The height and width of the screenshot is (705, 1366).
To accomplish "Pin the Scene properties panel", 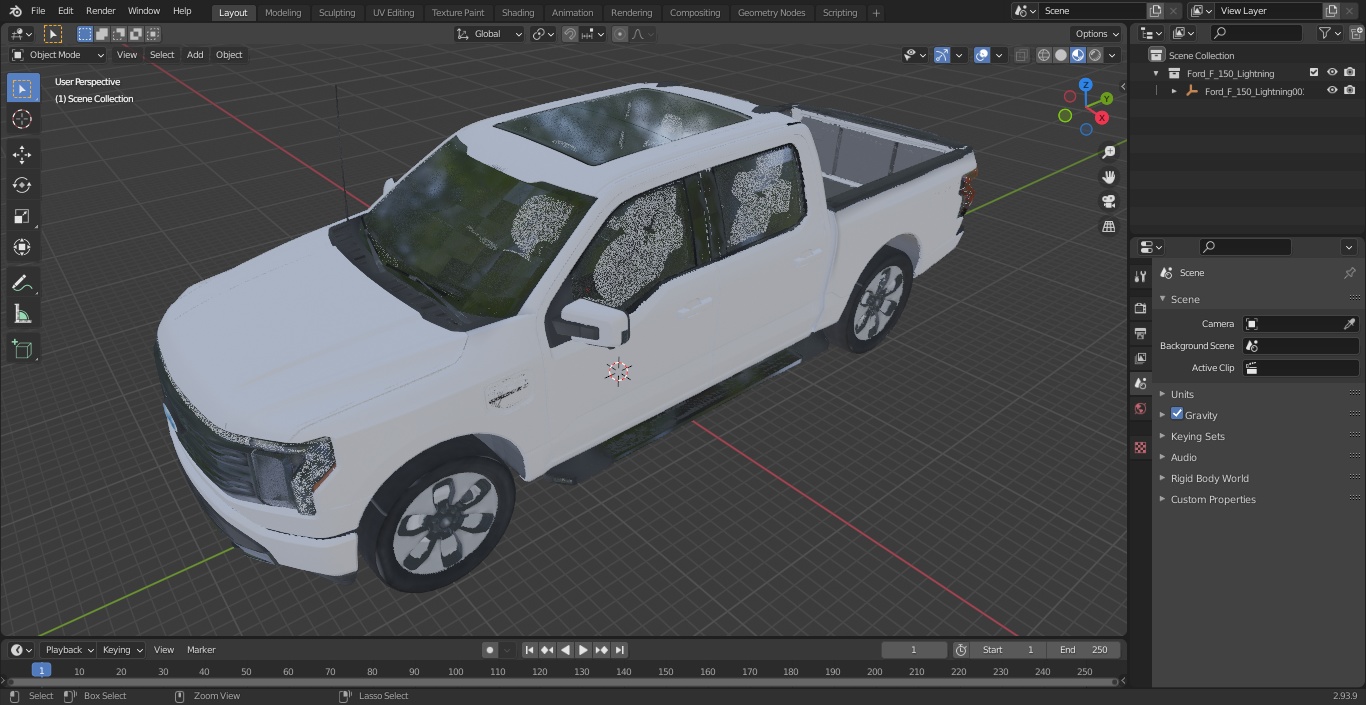I will [1349, 273].
